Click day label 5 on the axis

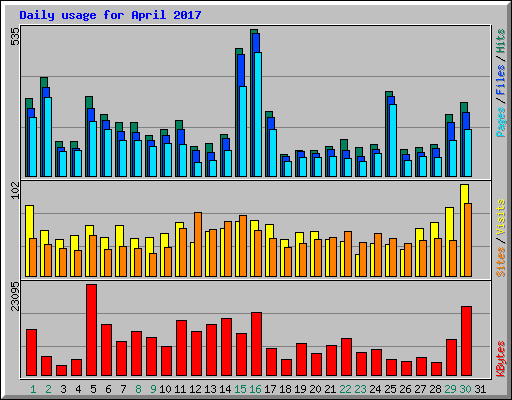tap(93, 389)
